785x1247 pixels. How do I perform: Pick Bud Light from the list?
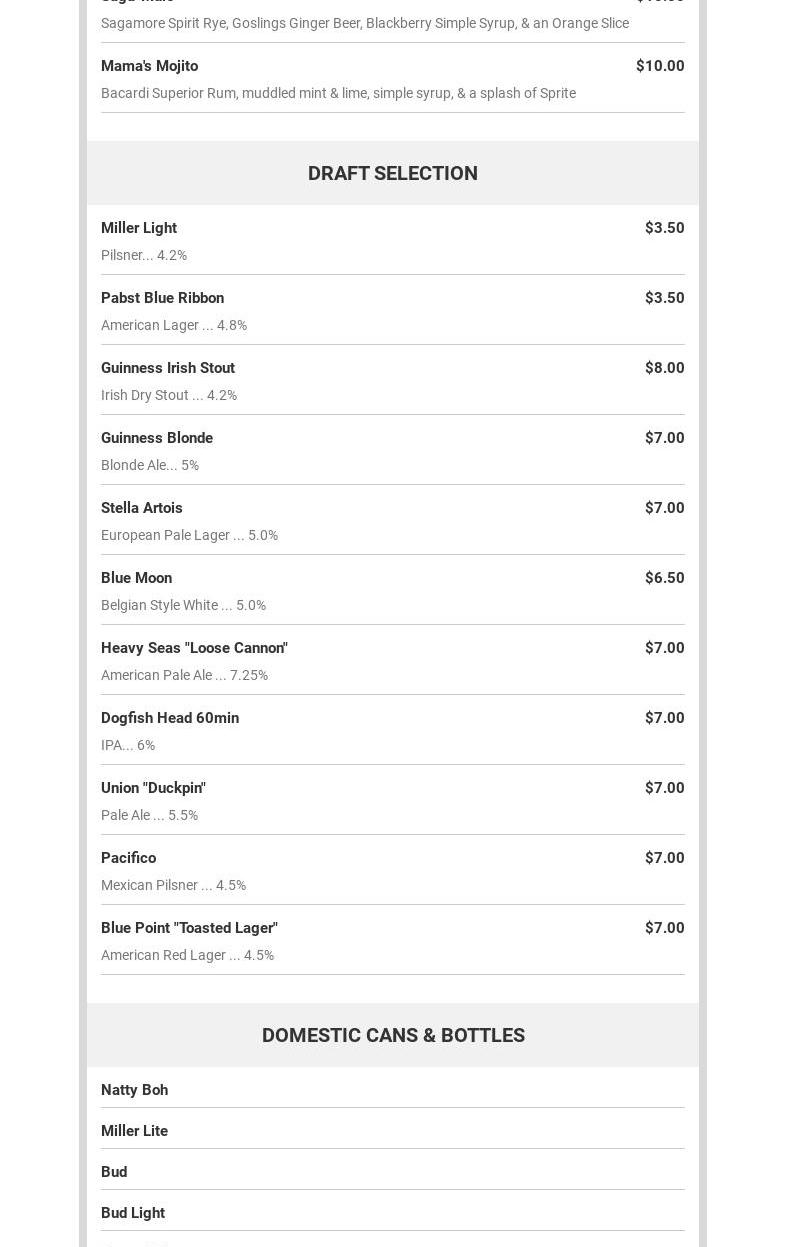click(133, 1213)
